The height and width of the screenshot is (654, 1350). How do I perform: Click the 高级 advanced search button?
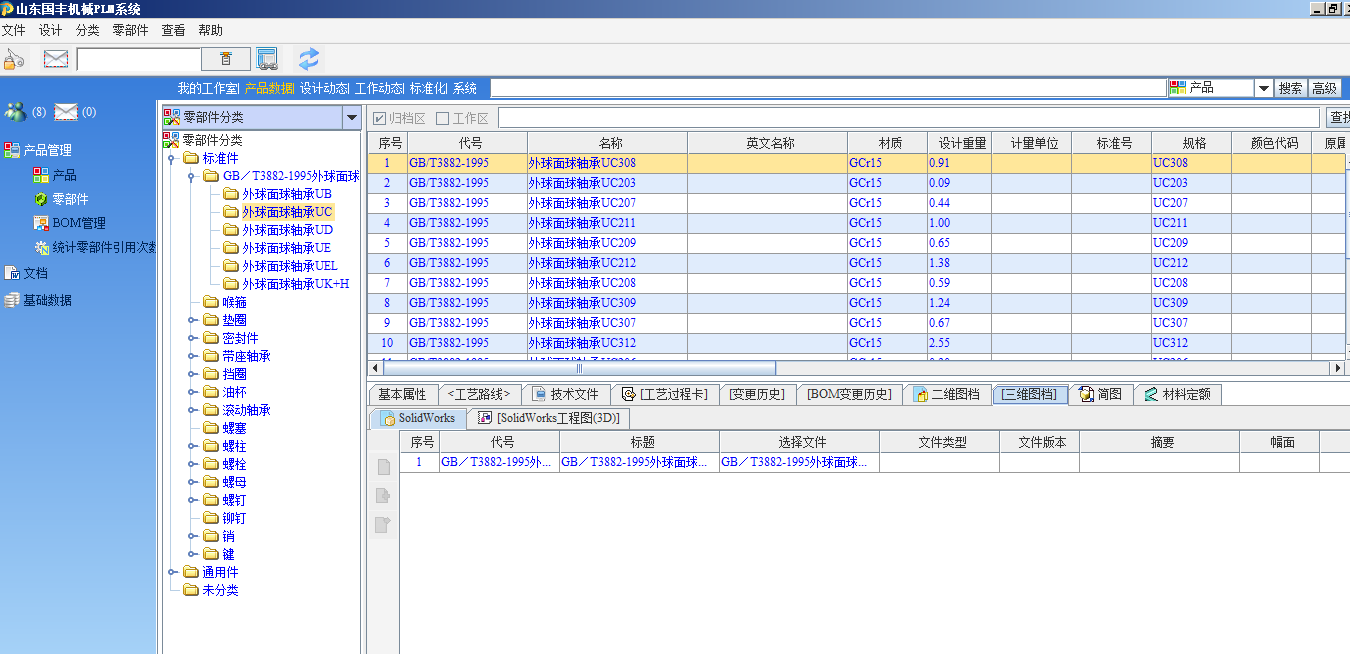1324,88
